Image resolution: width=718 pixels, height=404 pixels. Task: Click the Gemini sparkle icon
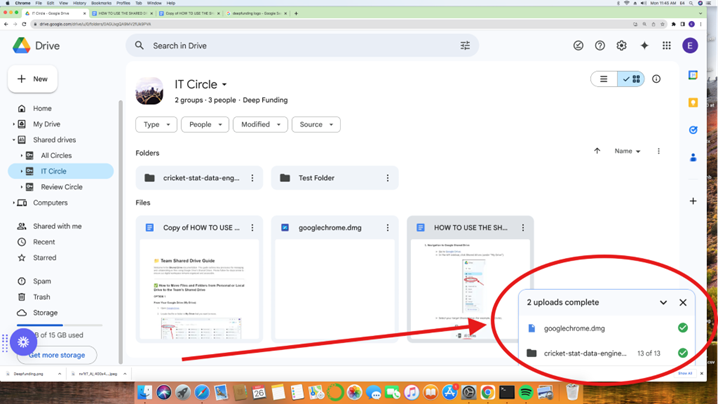(644, 46)
